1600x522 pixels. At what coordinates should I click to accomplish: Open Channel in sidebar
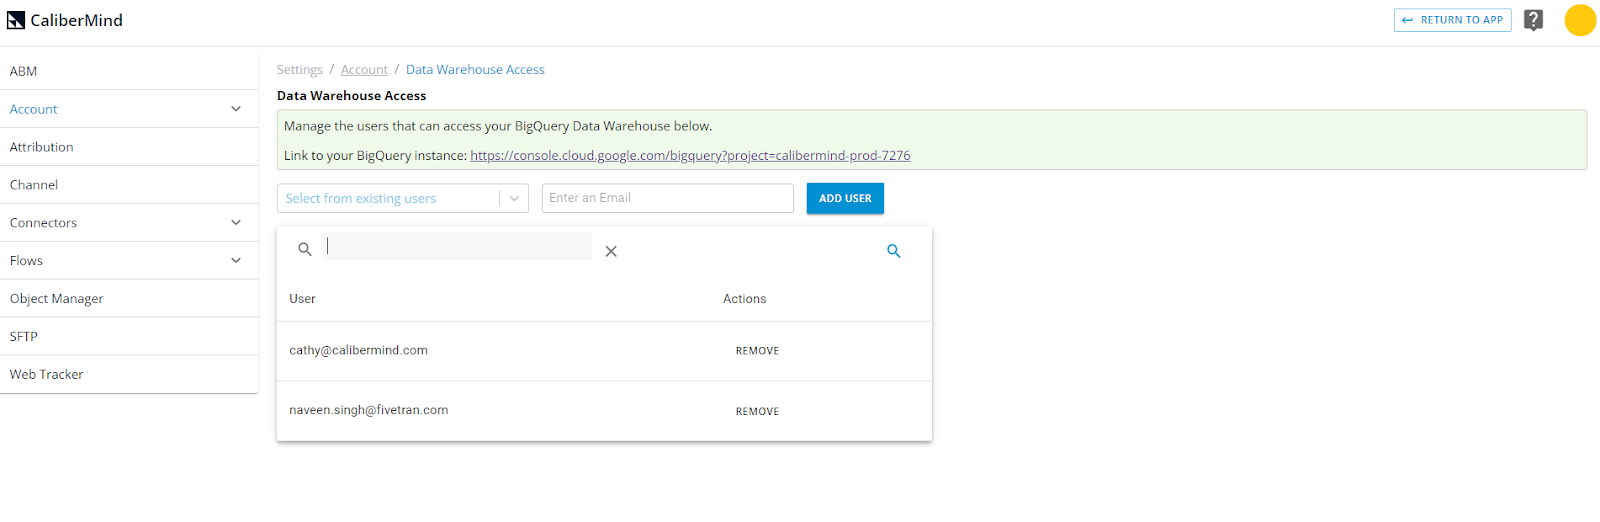[x=129, y=185]
